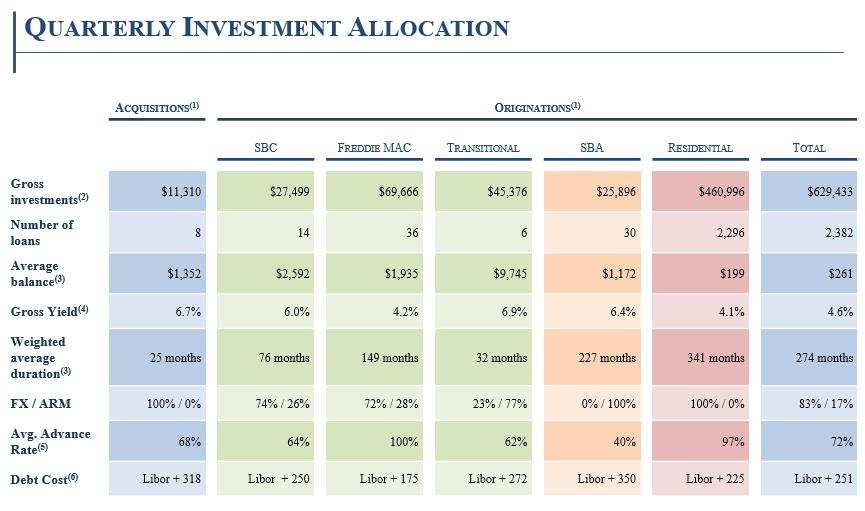
Task: Click the Quarterly Investment Allocation title
Action: click(x=266, y=28)
